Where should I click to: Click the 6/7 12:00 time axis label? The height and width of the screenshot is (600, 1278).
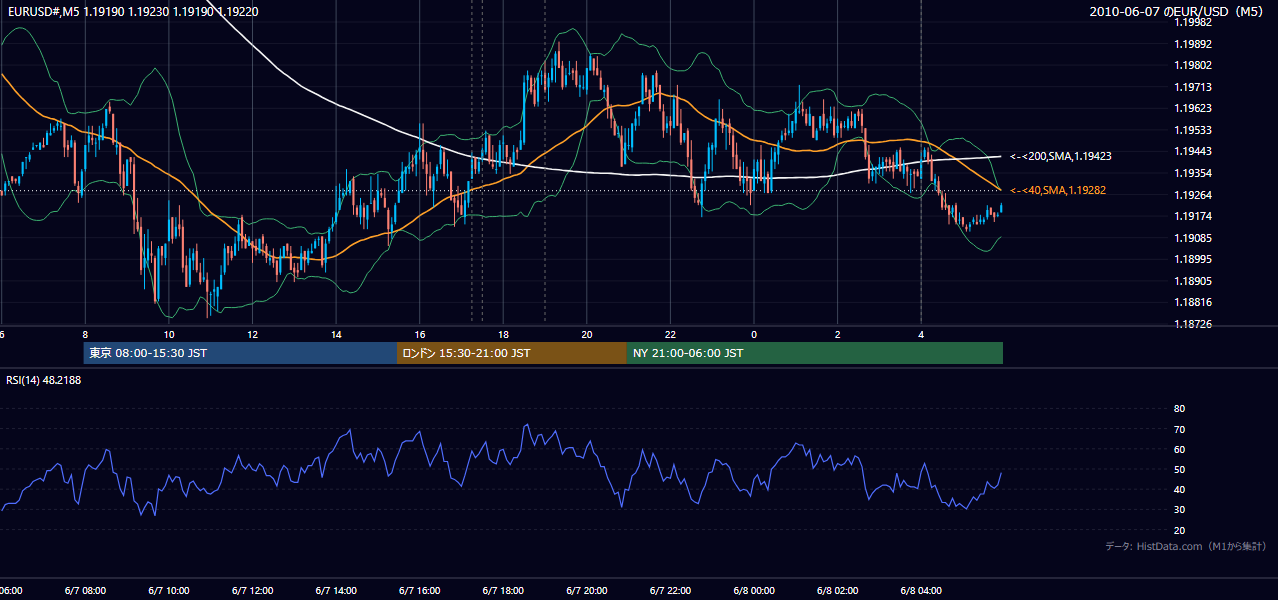(250, 591)
